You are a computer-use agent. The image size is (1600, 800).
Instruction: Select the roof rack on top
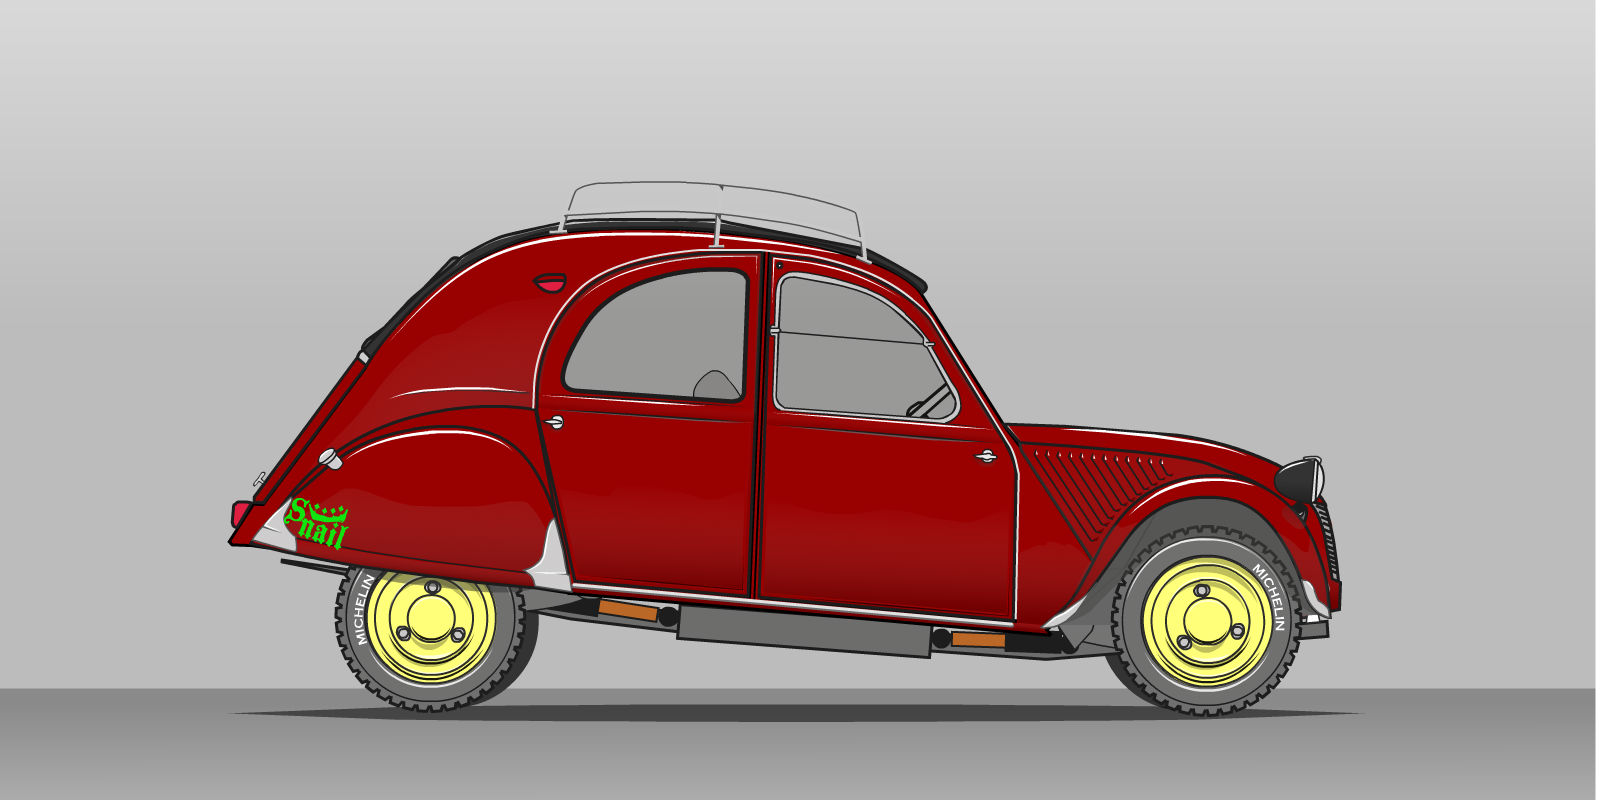pyautogui.click(x=712, y=211)
